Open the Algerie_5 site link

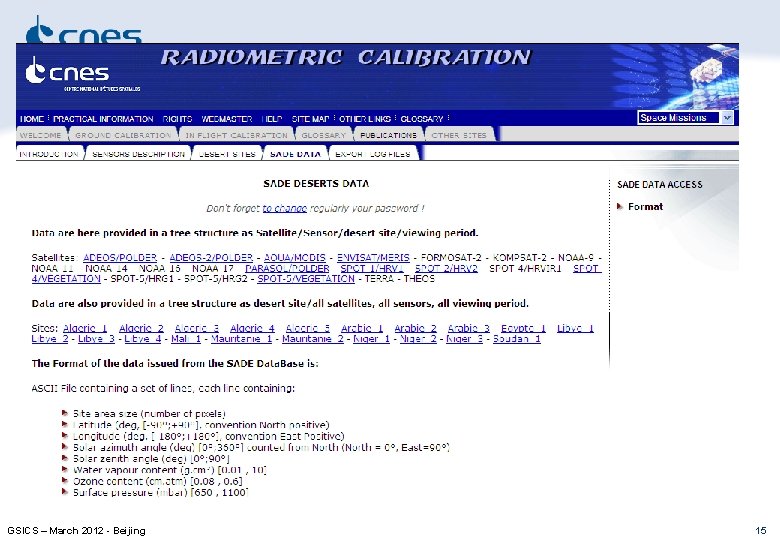pyautogui.click(x=308, y=328)
